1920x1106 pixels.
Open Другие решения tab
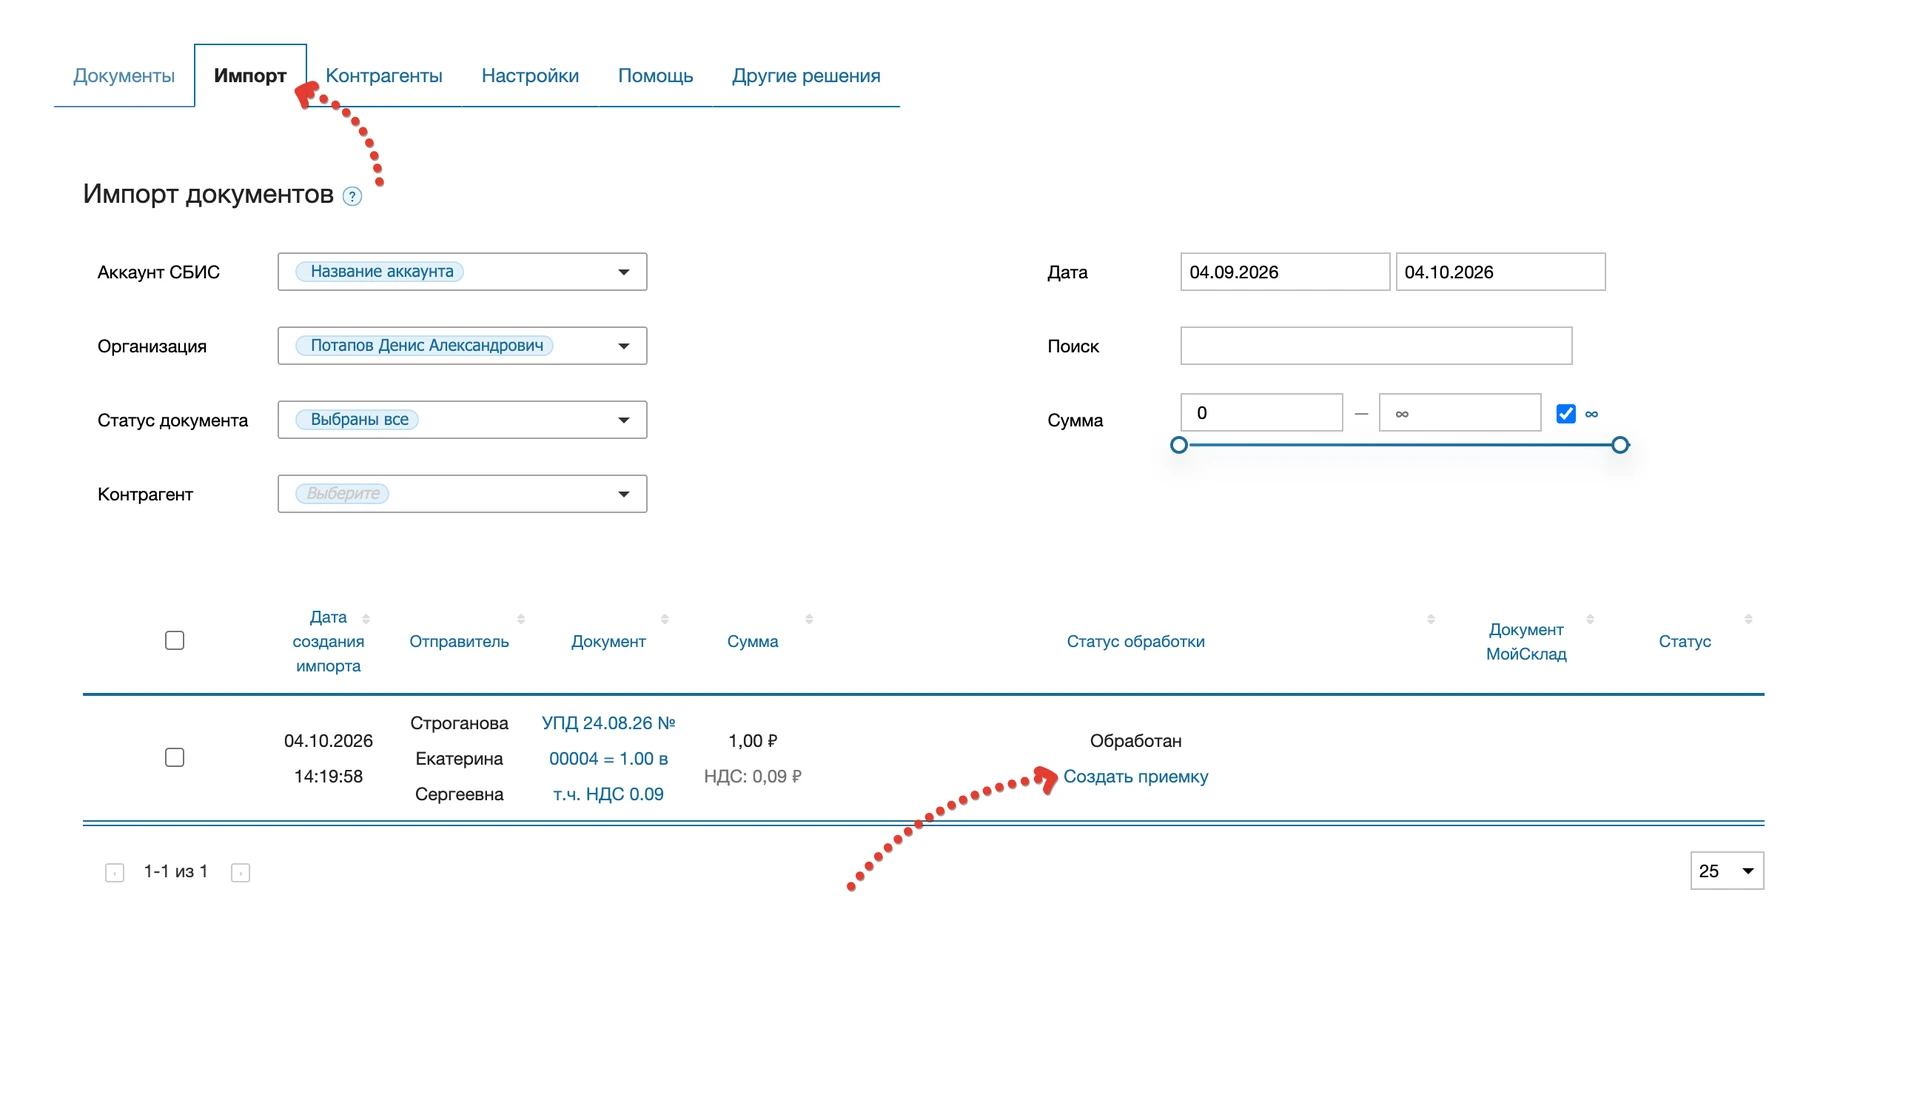[x=806, y=76]
